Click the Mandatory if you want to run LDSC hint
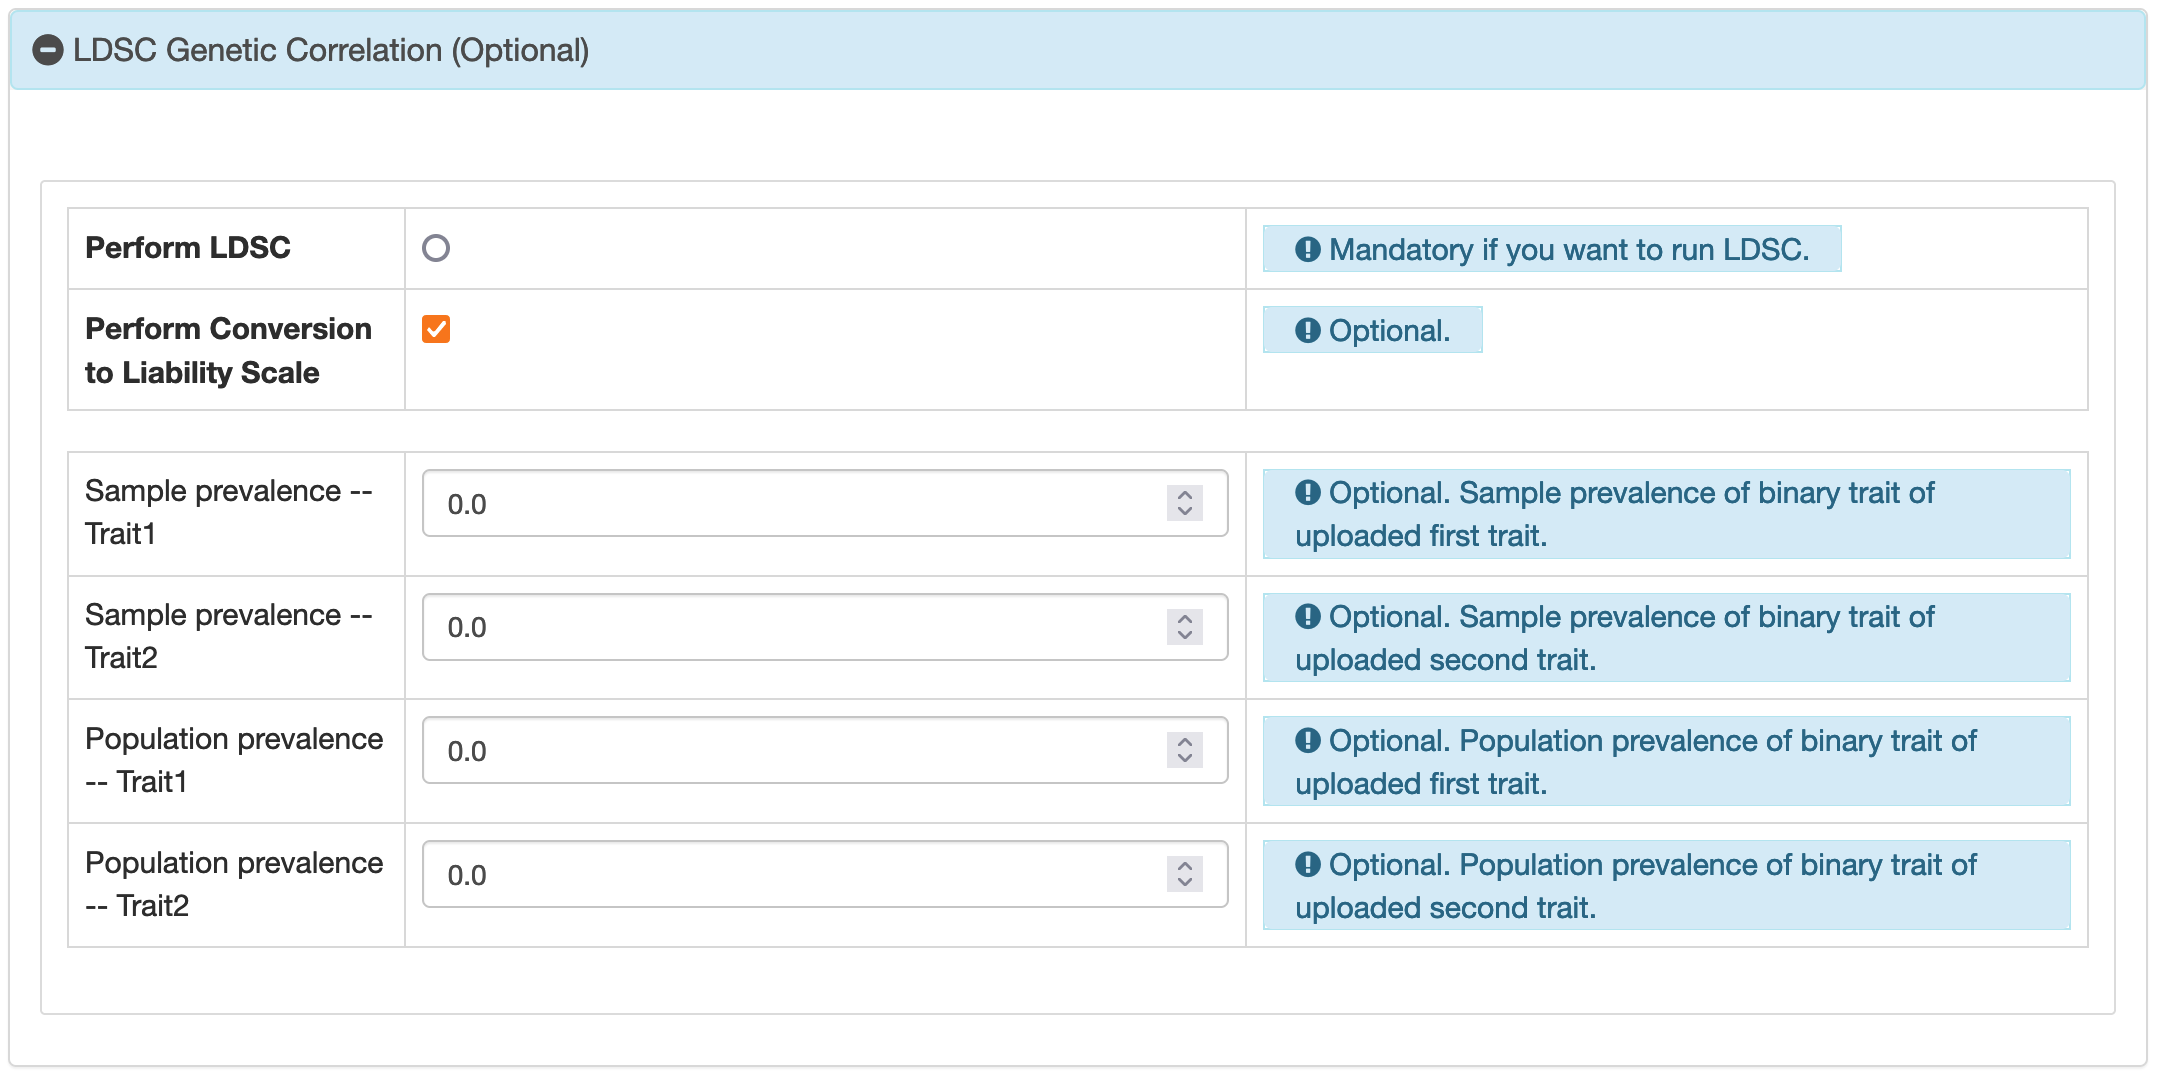 click(x=1568, y=249)
